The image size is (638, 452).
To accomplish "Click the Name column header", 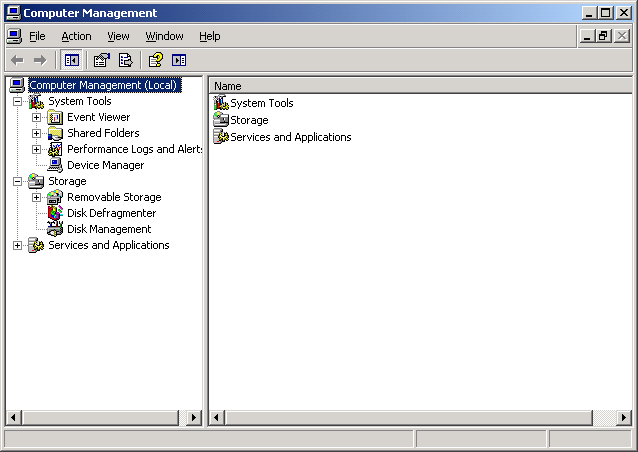I will pyautogui.click(x=420, y=86).
